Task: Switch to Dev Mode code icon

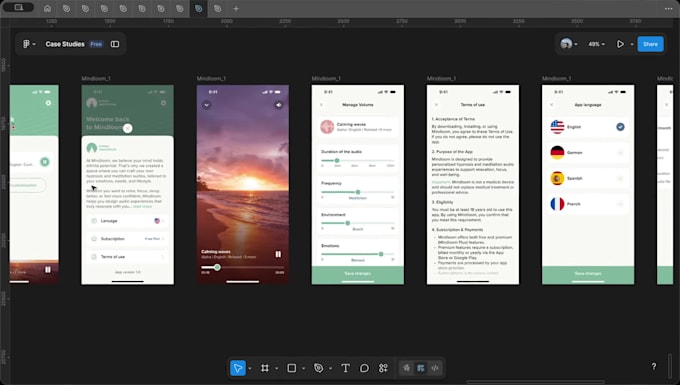Action: (435, 368)
